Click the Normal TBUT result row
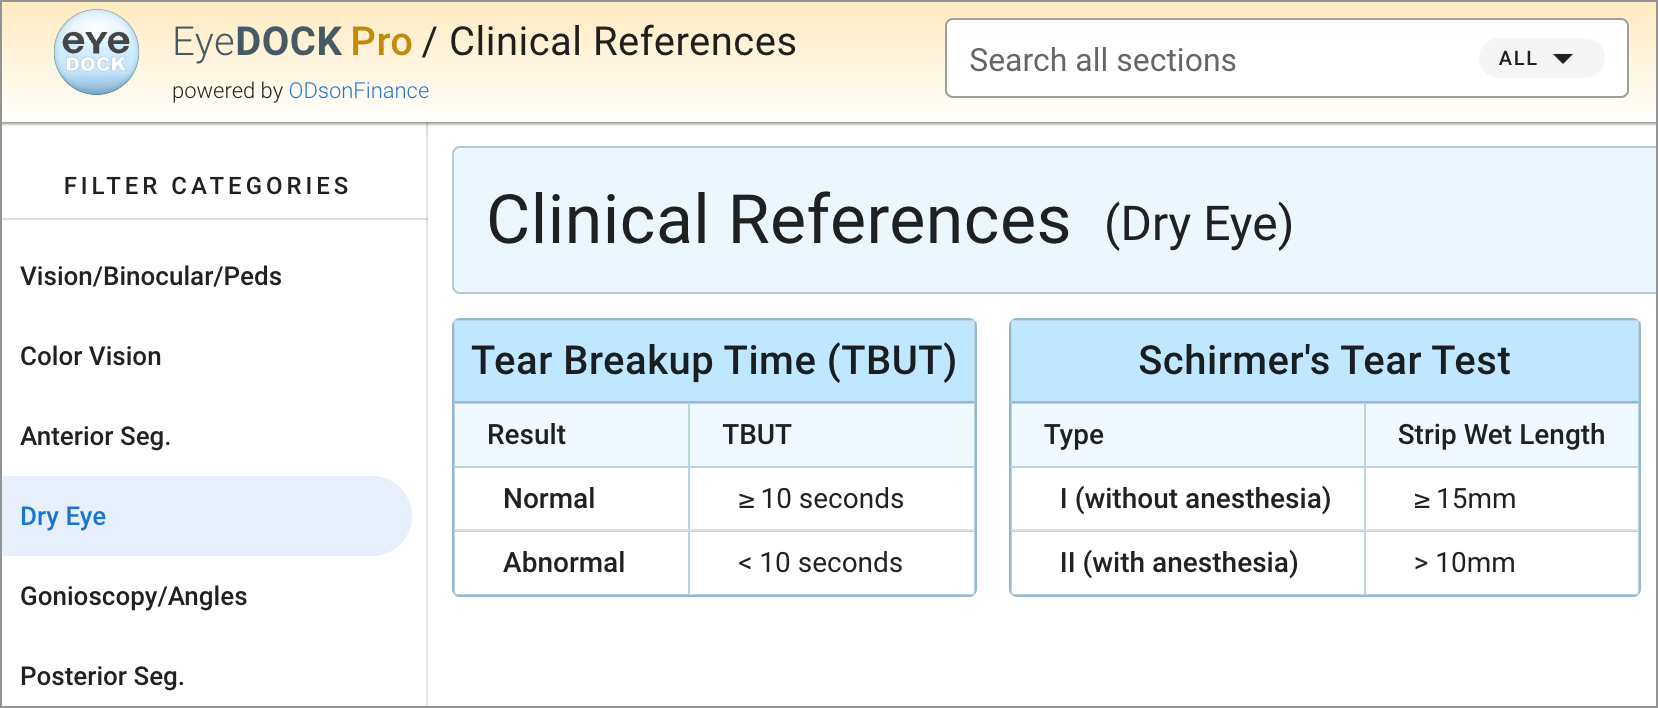Image resolution: width=1658 pixels, height=708 pixels. 714,499
